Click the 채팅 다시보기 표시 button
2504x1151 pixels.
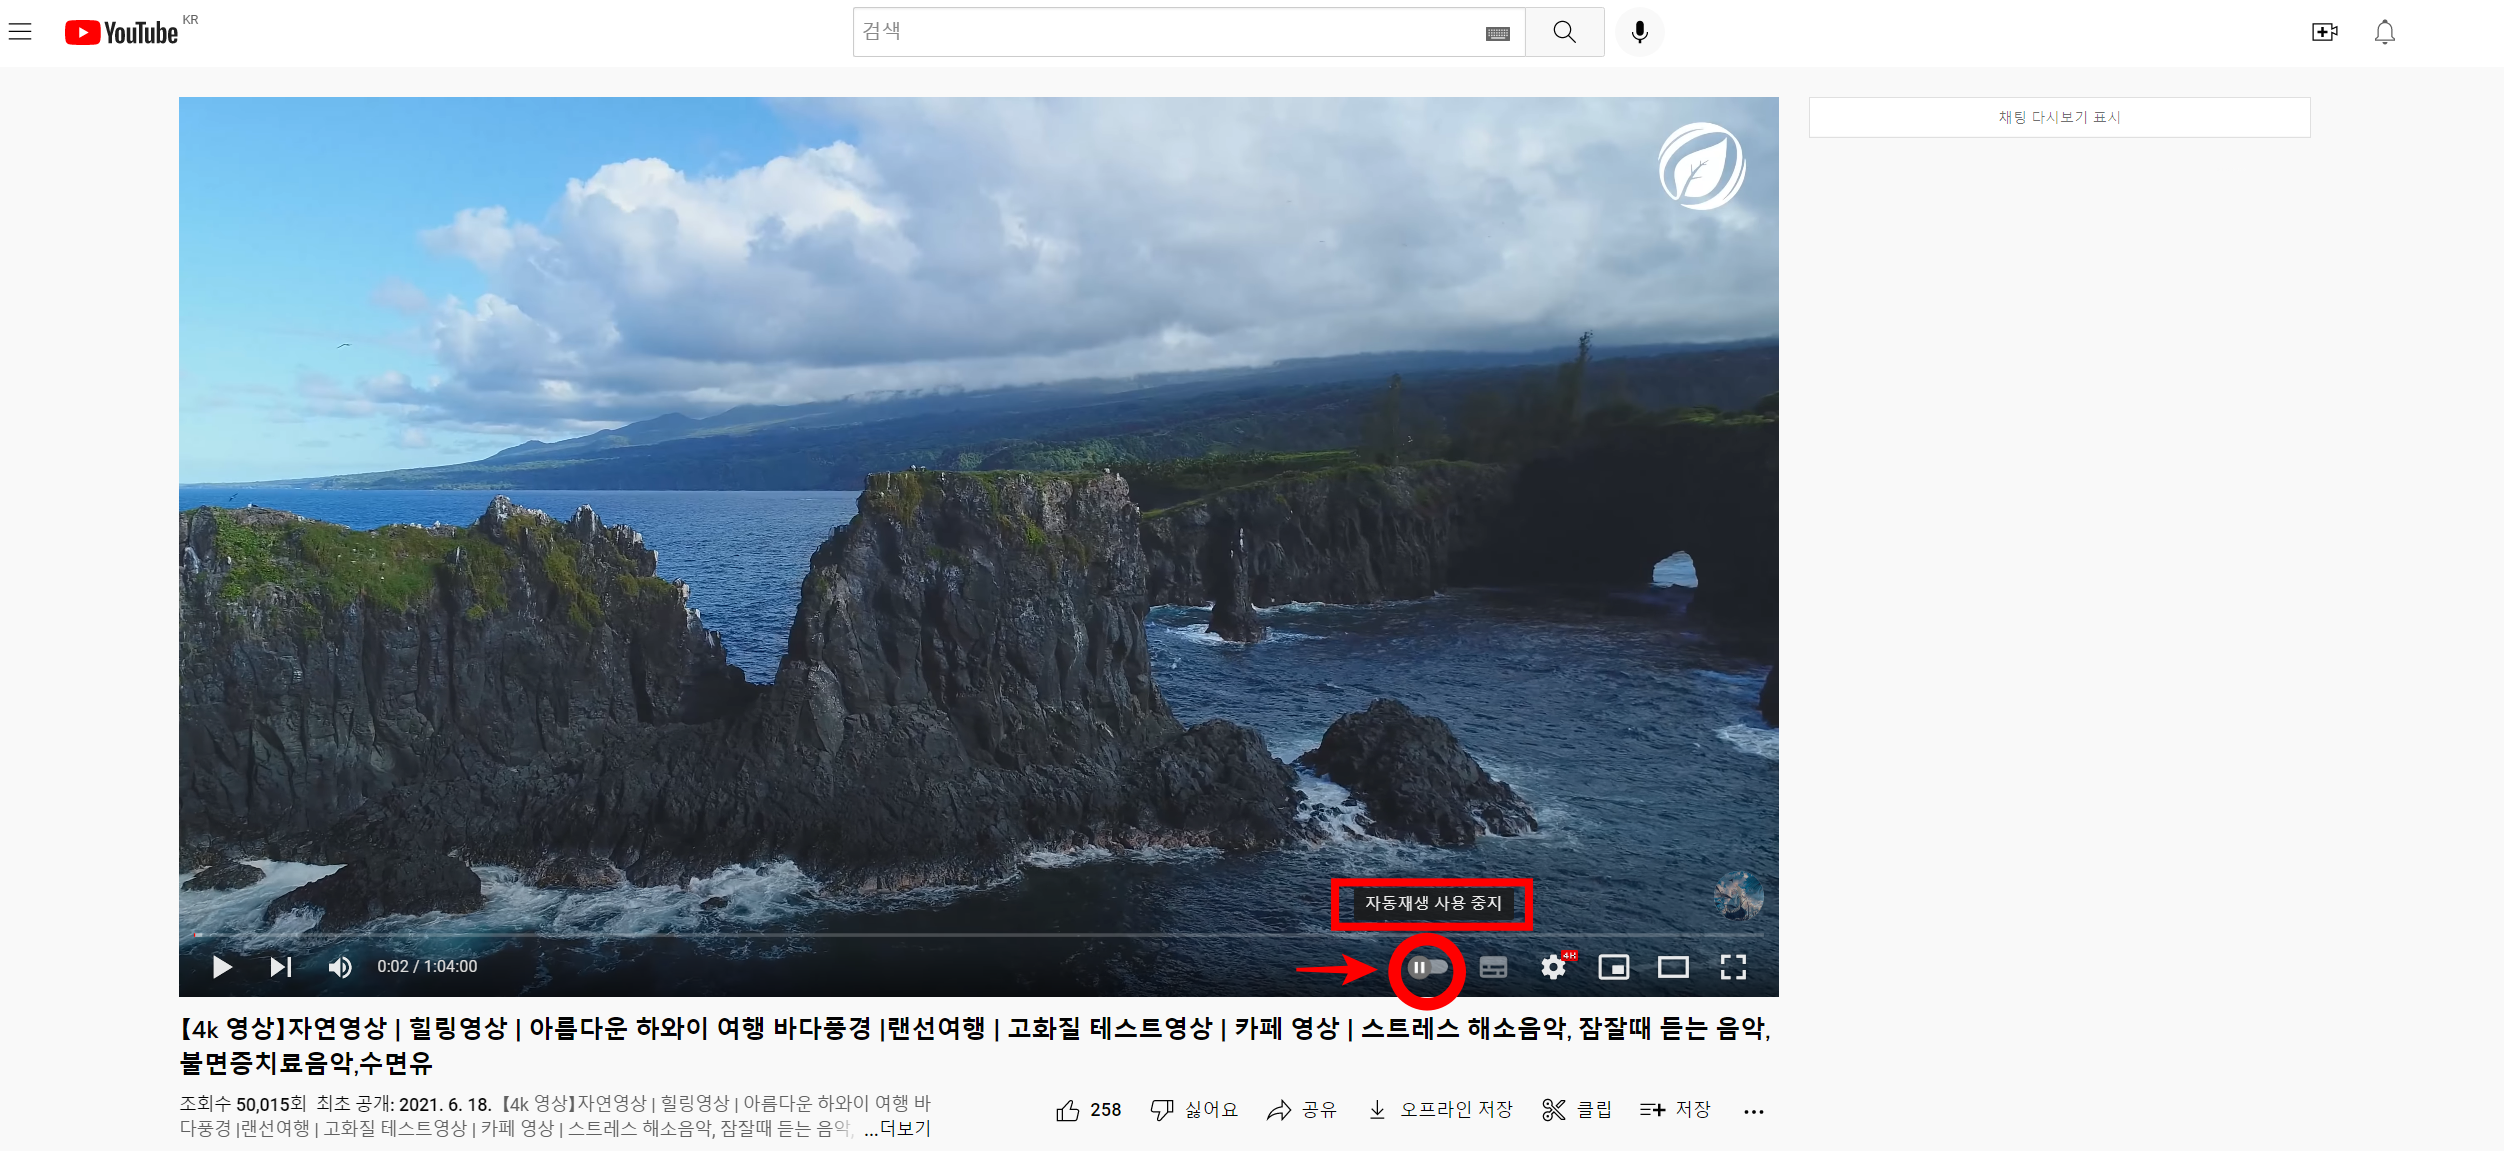pos(2059,117)
